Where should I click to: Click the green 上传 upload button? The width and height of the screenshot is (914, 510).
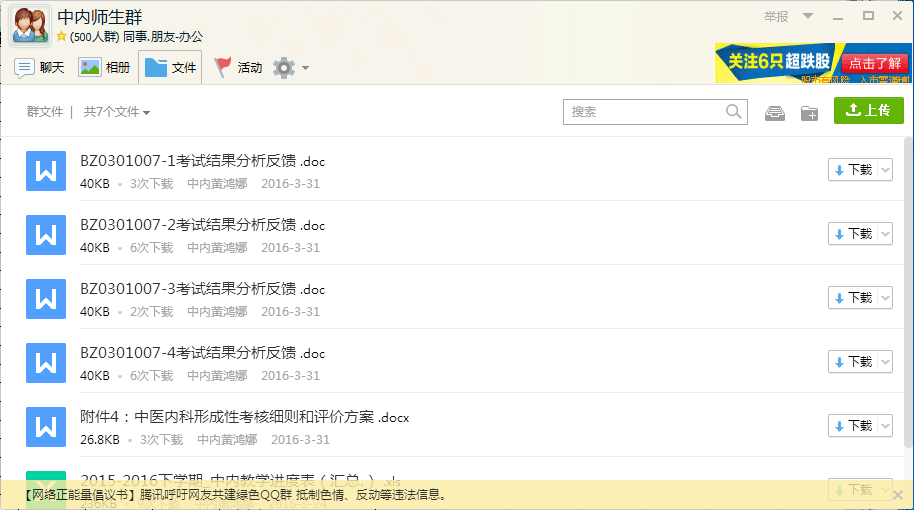click(868, 111)
